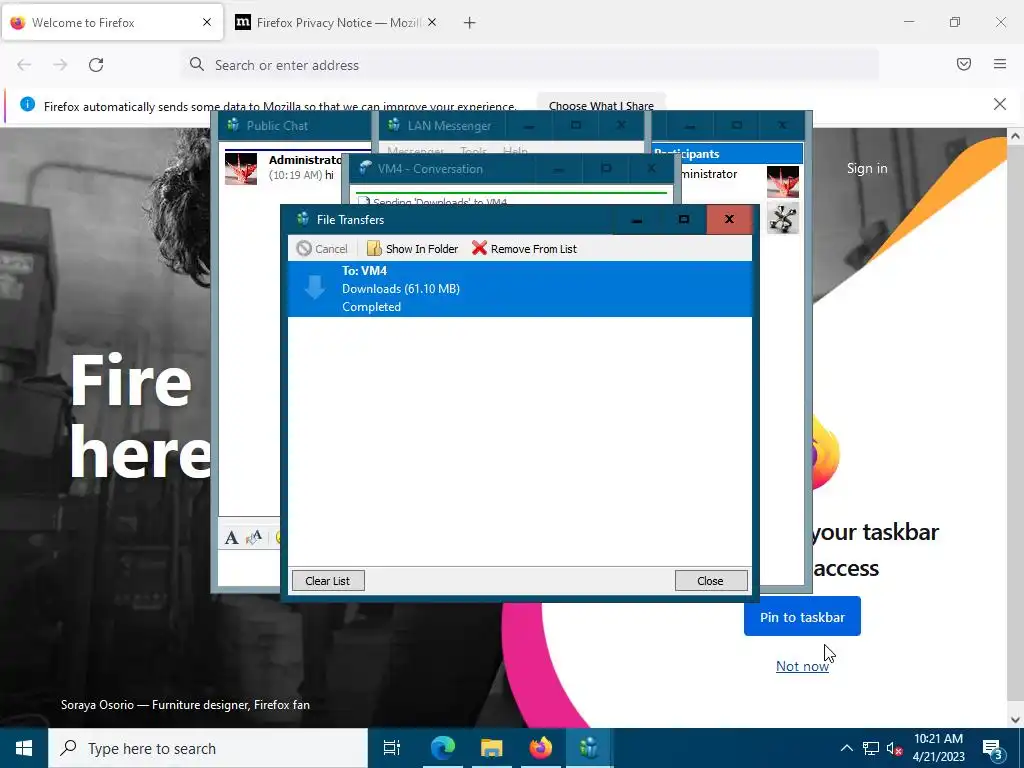Open Task View from the taskbar

click(392, 748)
